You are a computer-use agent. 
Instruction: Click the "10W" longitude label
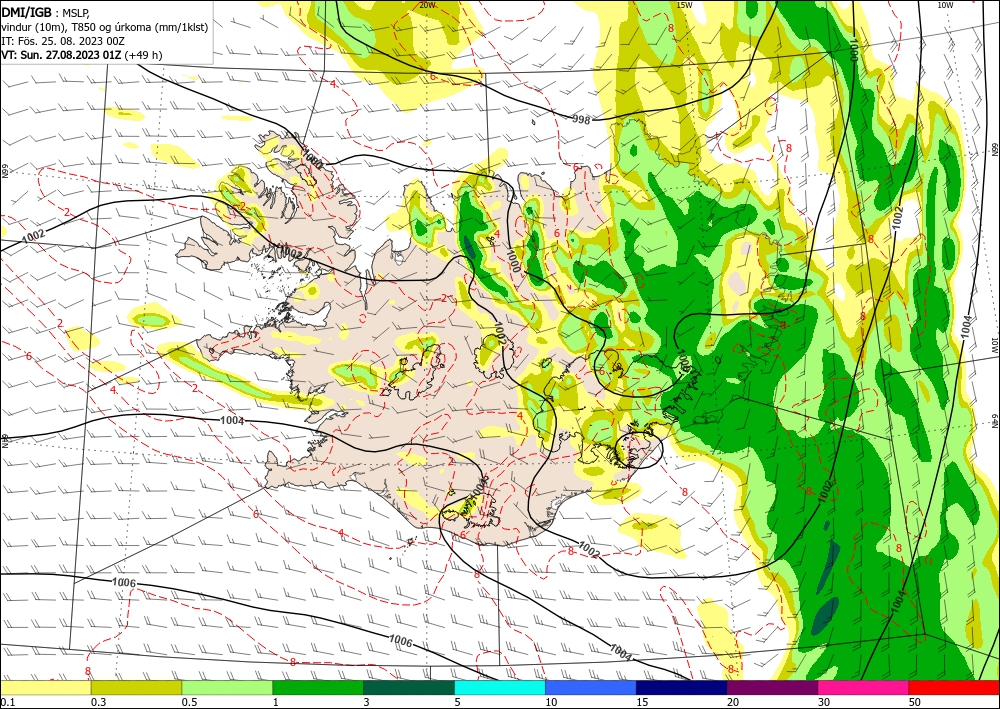pyautogui.click(x=945, y=5)
